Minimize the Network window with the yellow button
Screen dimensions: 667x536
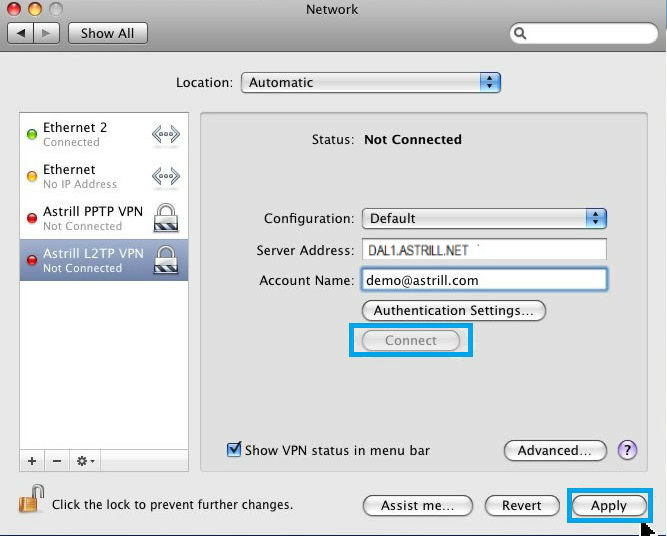35,9
